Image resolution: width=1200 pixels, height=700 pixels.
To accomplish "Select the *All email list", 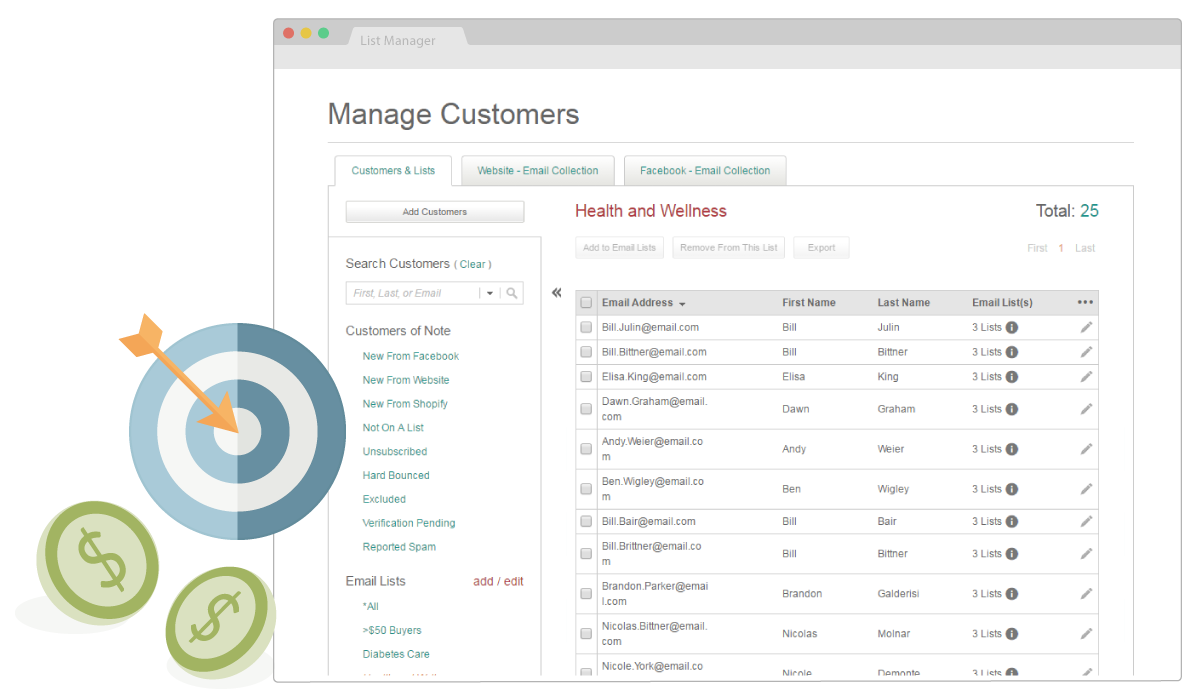I will tap(371, 607).
